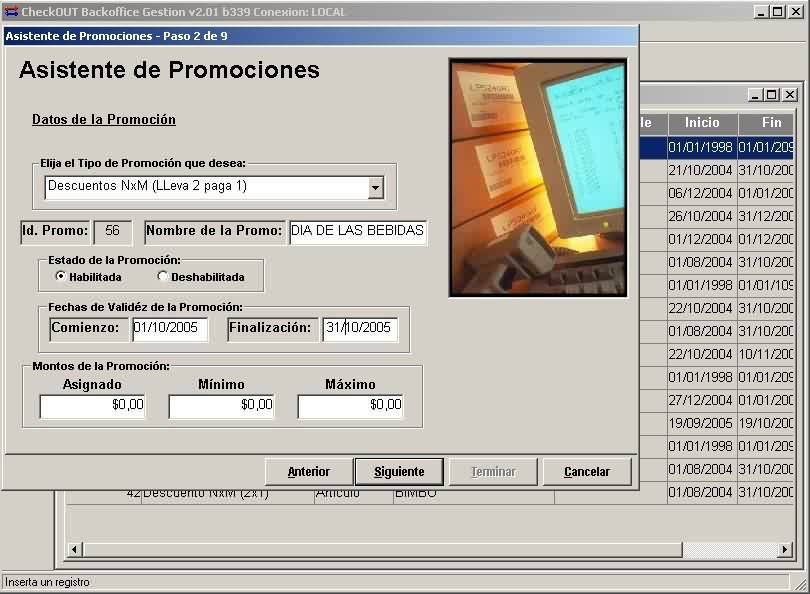Image resolution: width=810 pixels, height=594 pixels.
Task: Maximize the promotions list child window
Action: click(772, 95)
